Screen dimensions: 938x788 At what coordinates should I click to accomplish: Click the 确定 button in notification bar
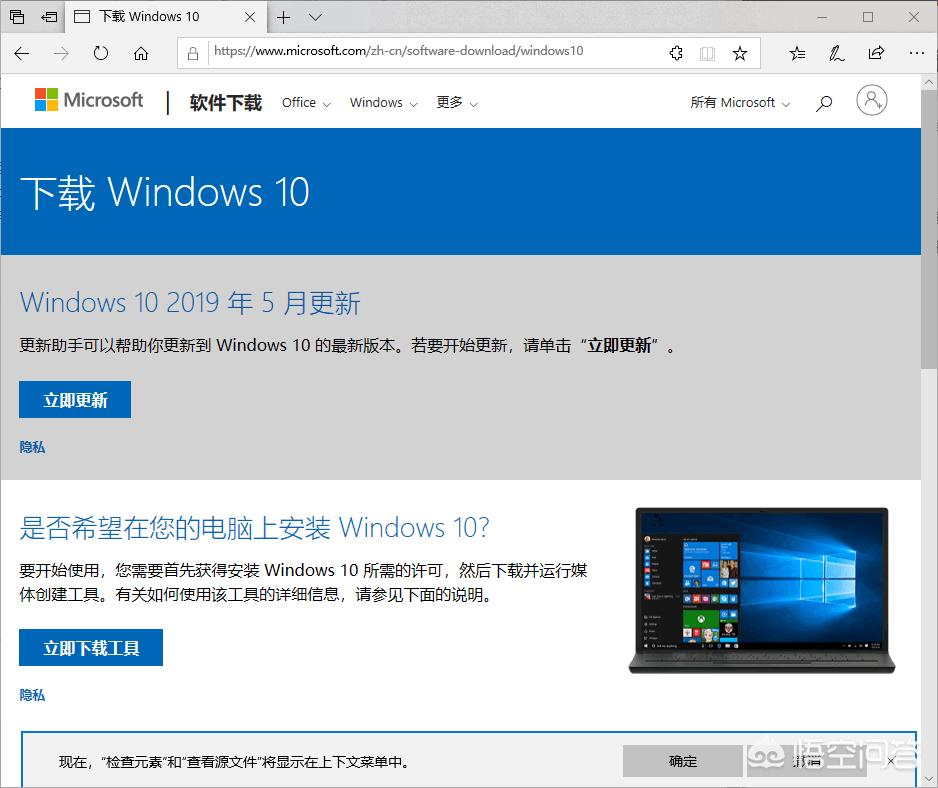coord(683,761)
